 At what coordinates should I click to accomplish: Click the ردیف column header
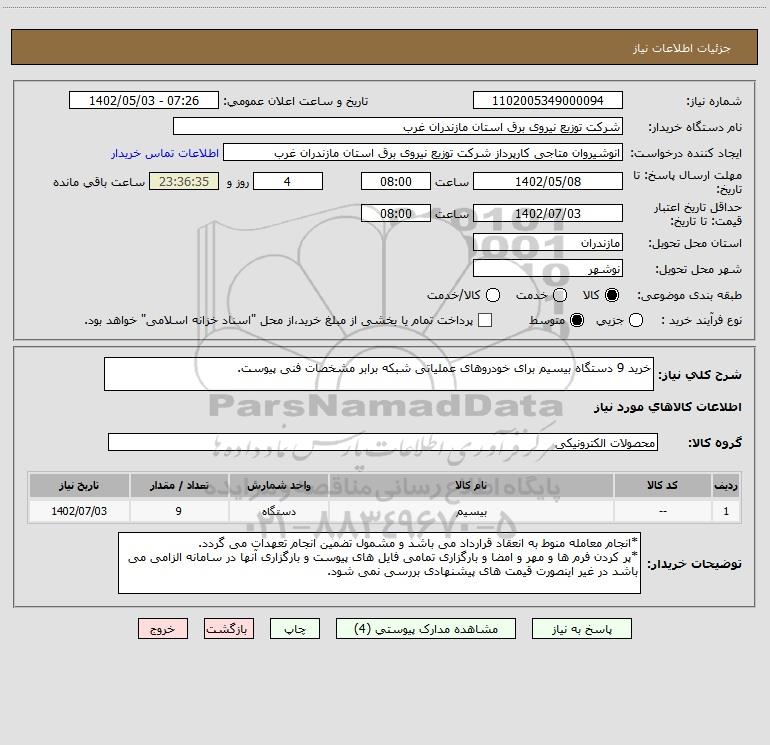tap(726, 485)
